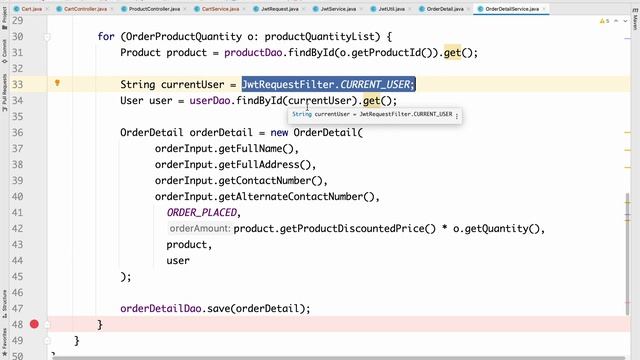
Task: Click the fold end marker on line 49
Action: pyautogui.click(x=47, y=341)
